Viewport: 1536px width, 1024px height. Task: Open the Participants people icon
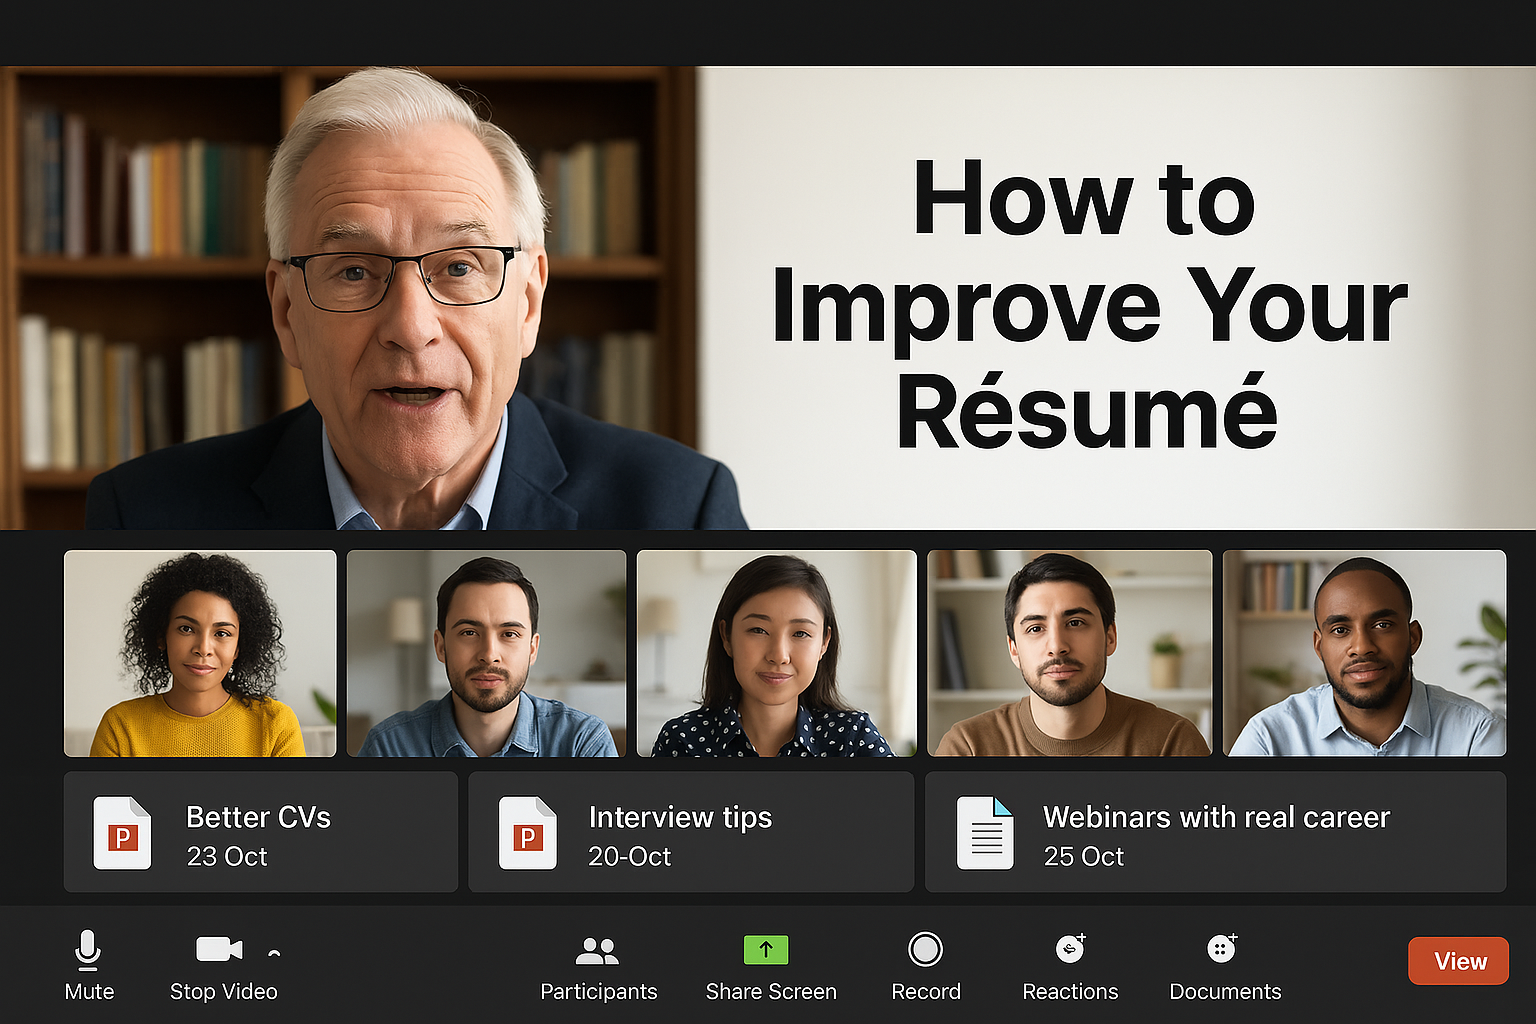(598, 950)
